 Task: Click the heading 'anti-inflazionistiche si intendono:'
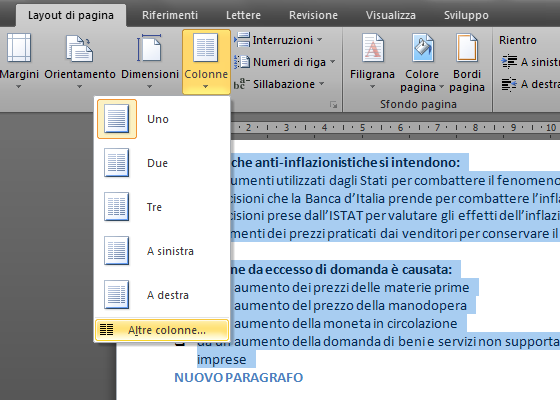(358, 162)
